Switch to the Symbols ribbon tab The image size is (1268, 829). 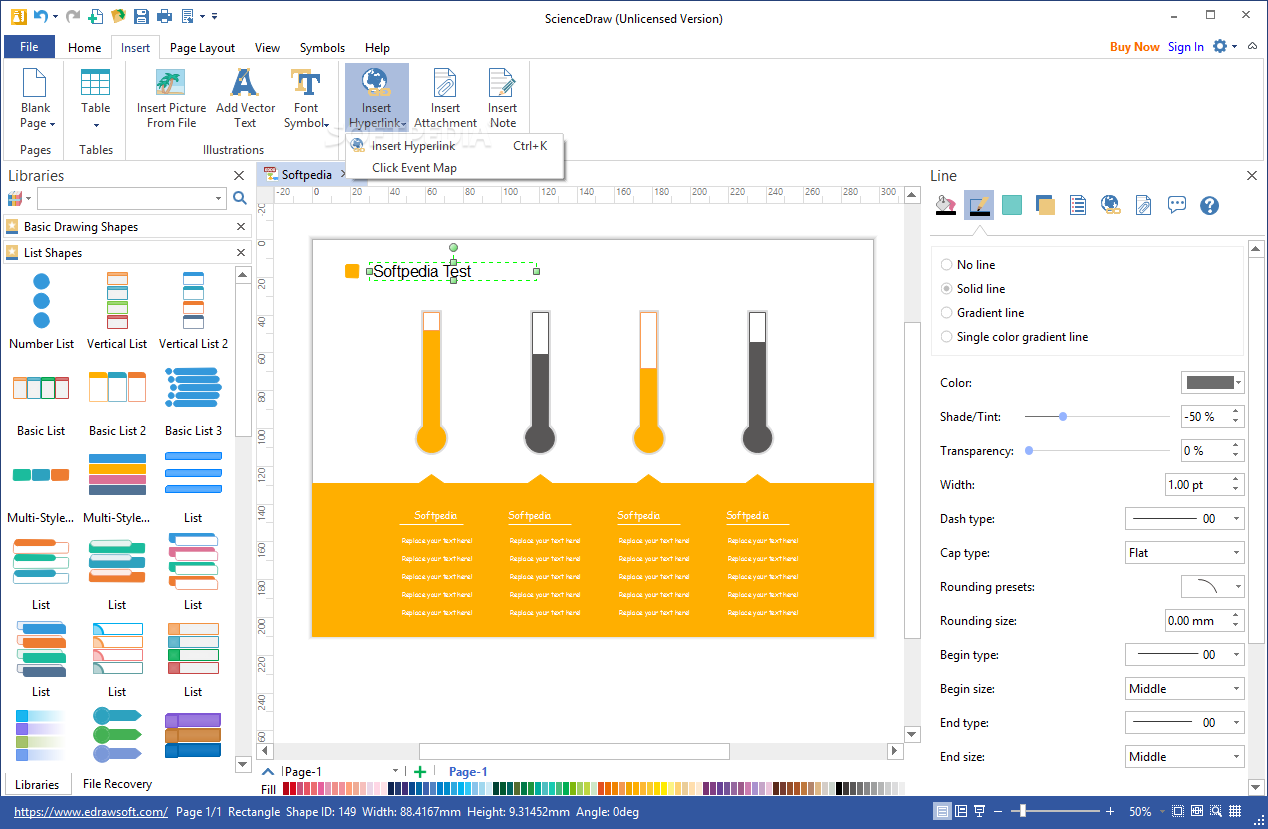[322, 48]
